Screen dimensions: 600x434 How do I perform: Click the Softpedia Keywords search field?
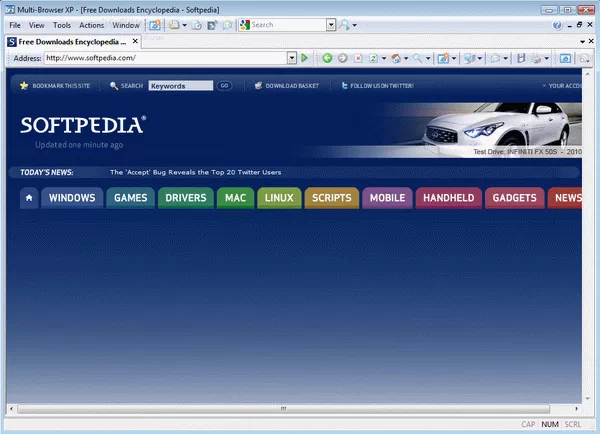click(x=181, y=86)
